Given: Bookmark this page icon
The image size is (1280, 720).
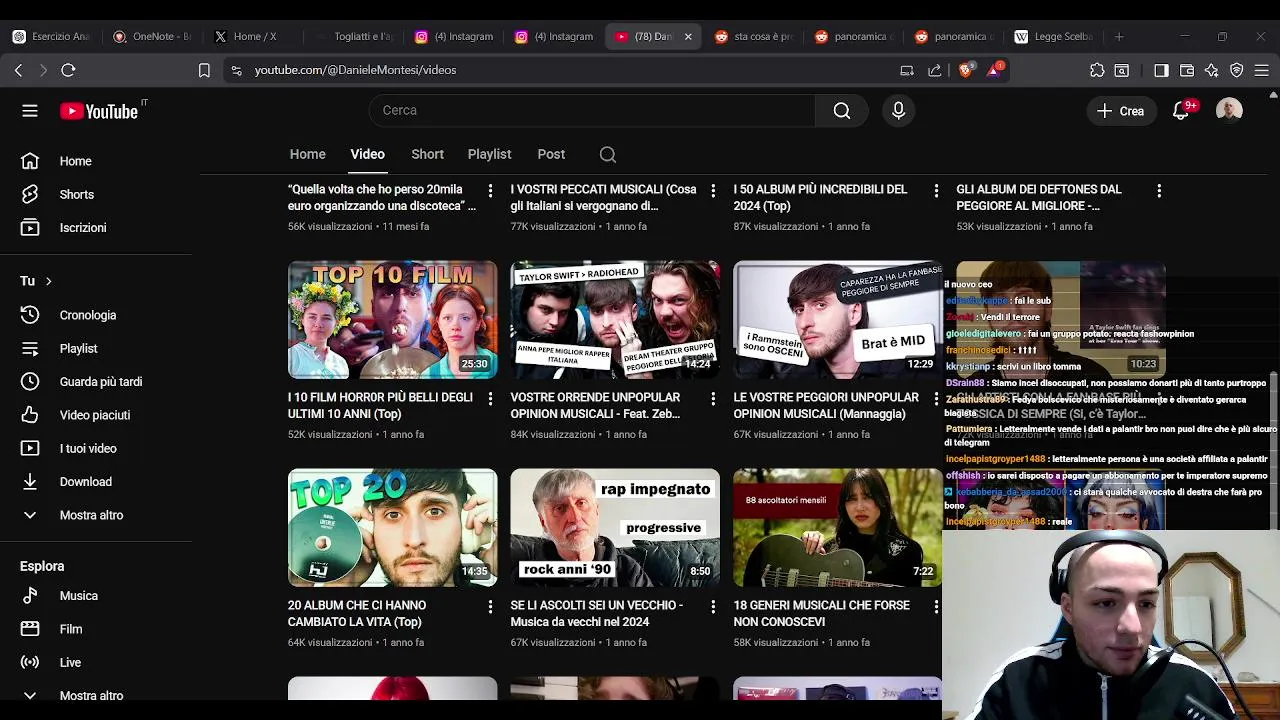Looking at the screenshot, I should (x=204, y=70).
